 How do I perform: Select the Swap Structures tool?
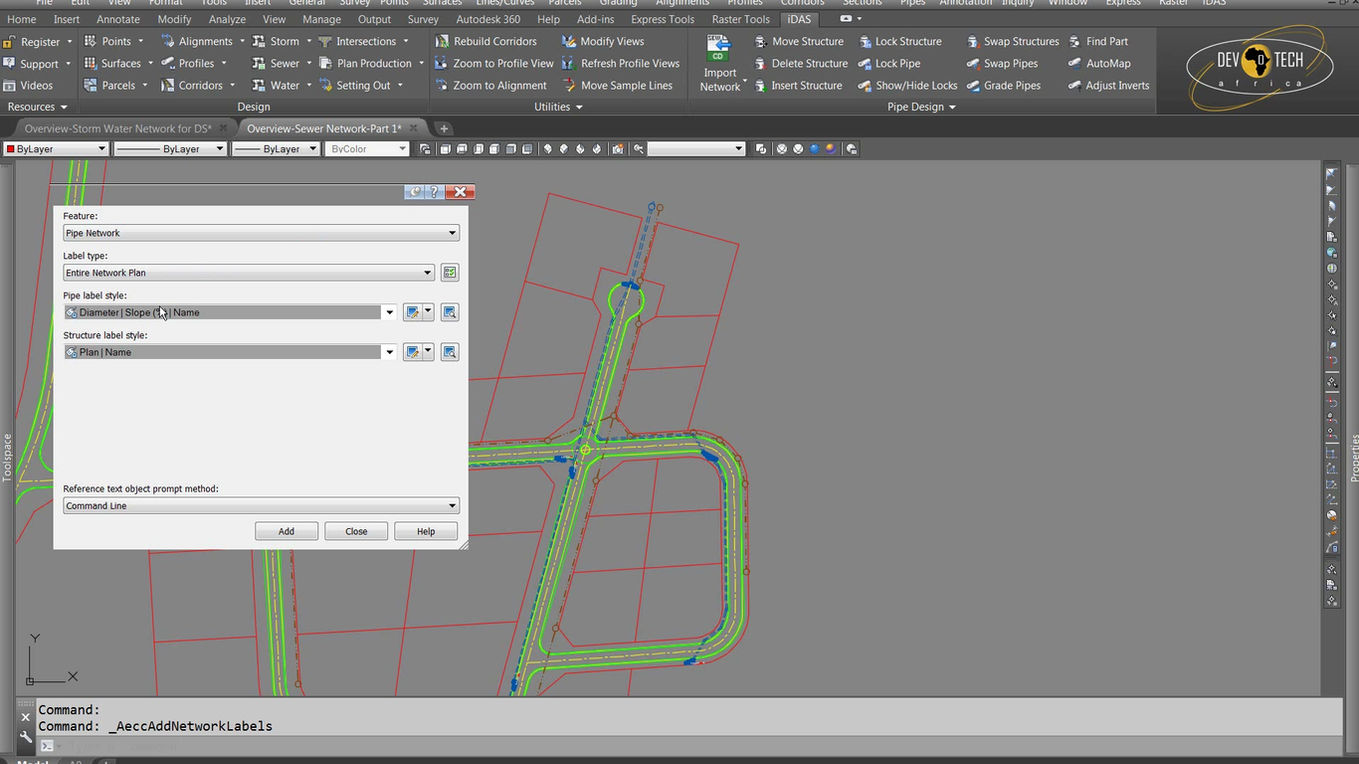pyautogui.click(x=1012, y=41)
